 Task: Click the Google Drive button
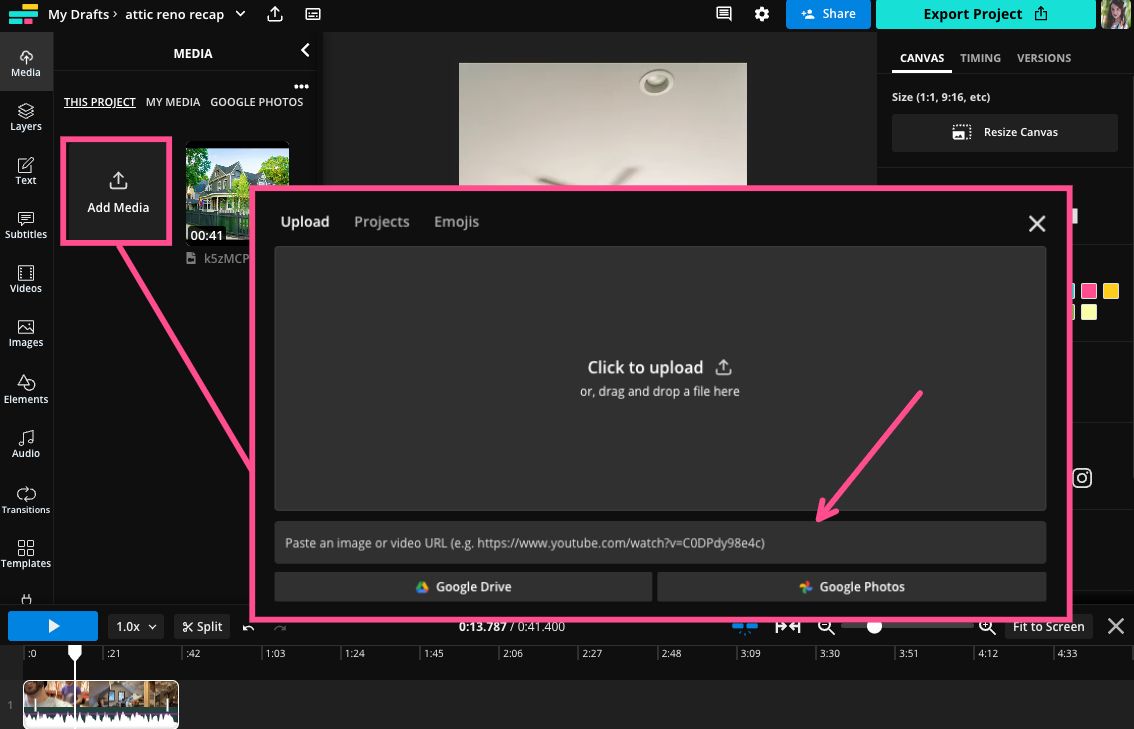[x=463, y=587]
